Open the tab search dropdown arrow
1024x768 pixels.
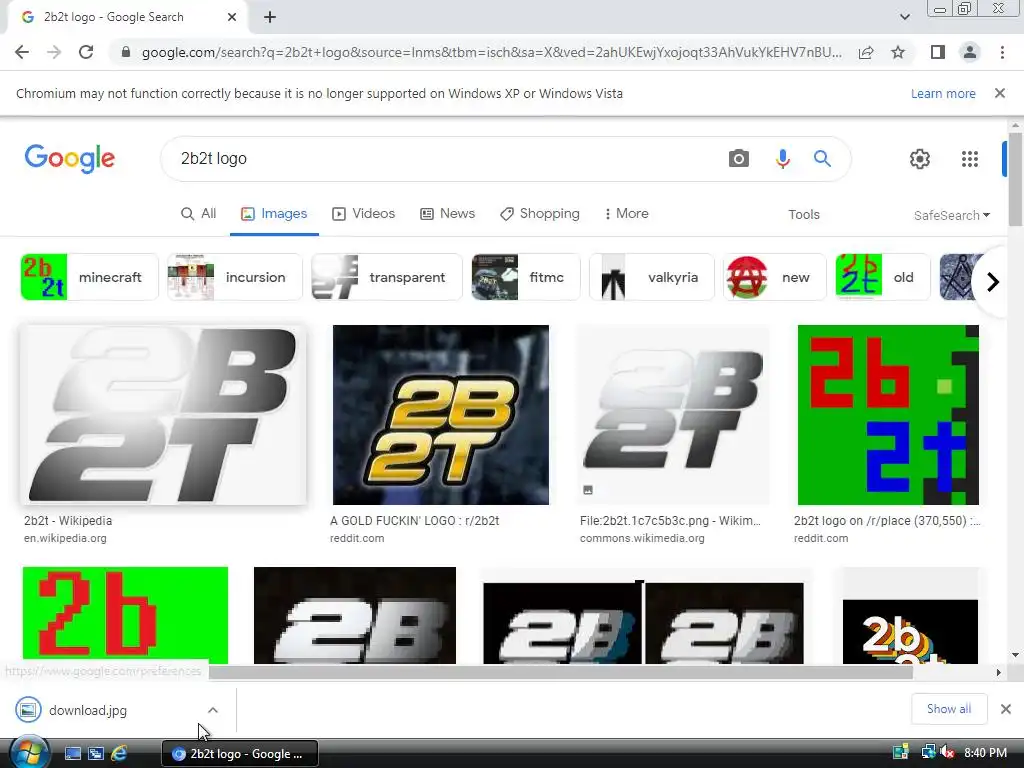[x=904, y=17]
